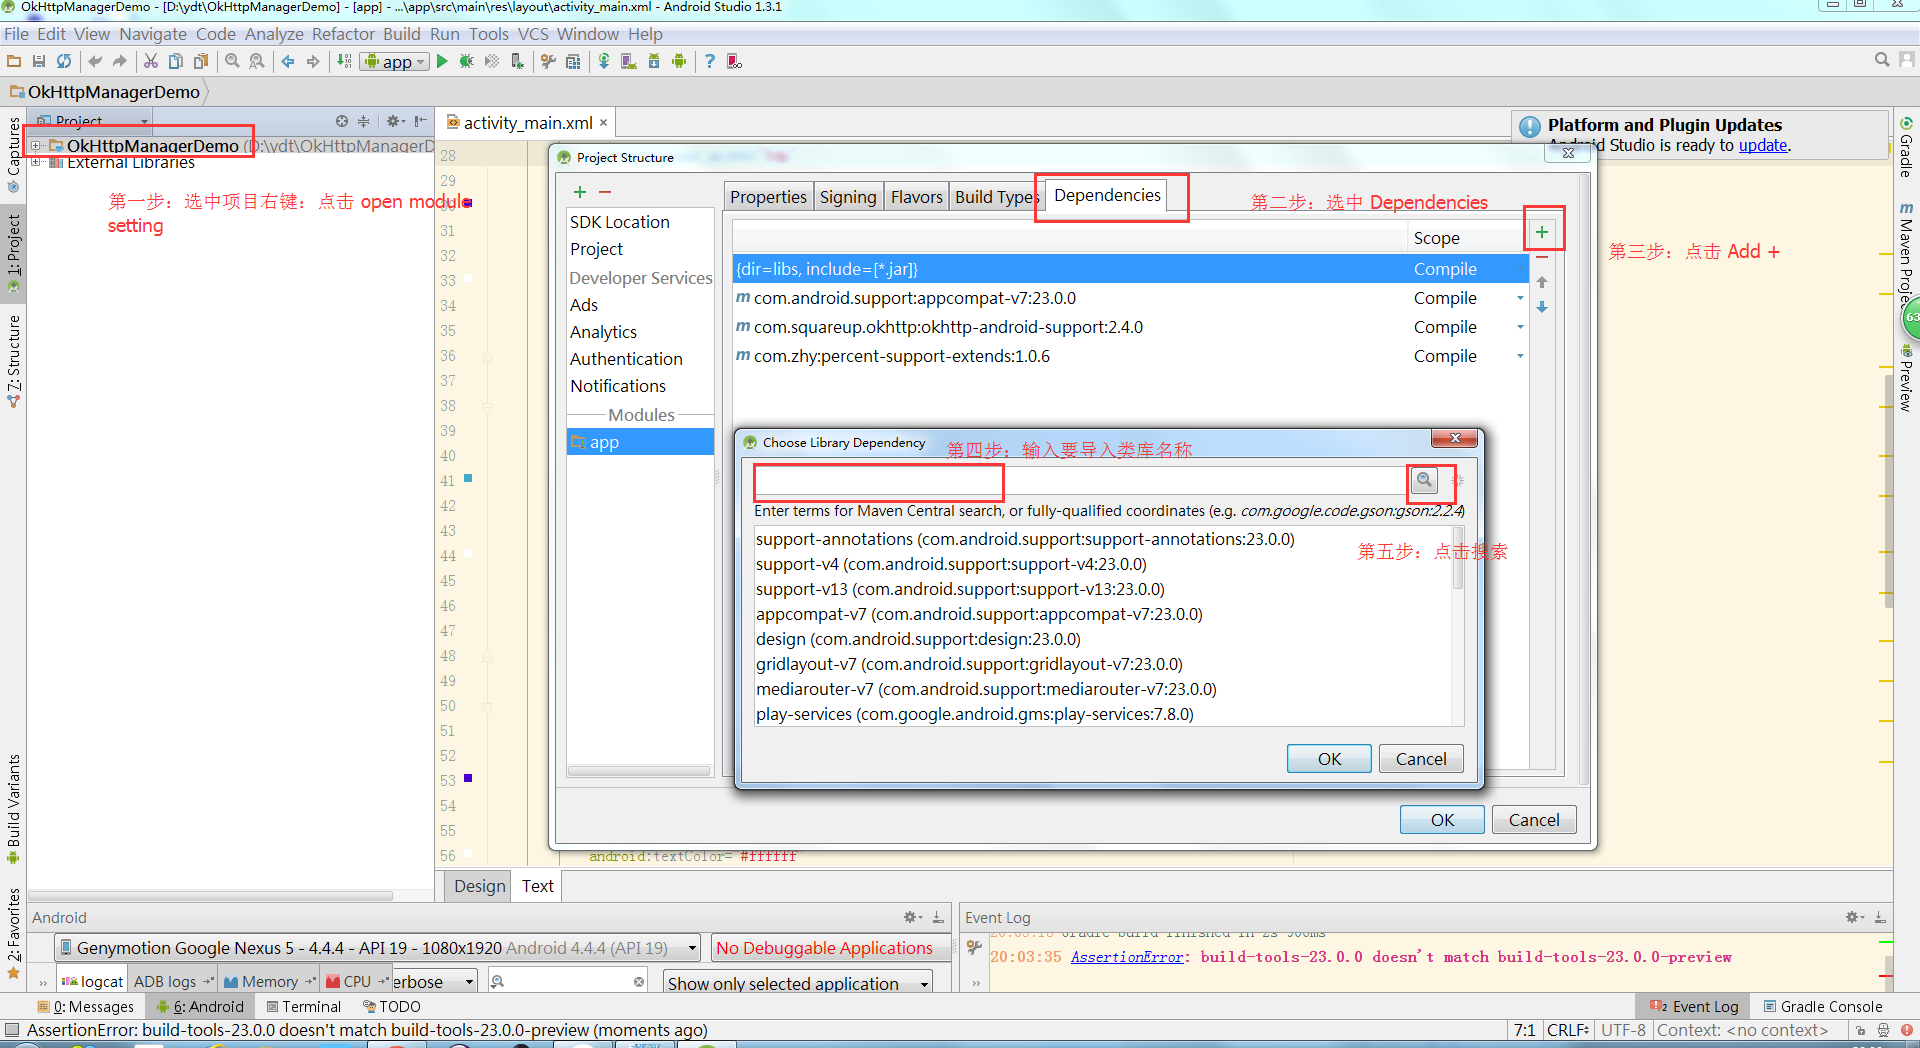Viewport: 1920px width, 1048px height.
Task: Click Cancel in Project Structure dialog
Action: pos(1534,820)
